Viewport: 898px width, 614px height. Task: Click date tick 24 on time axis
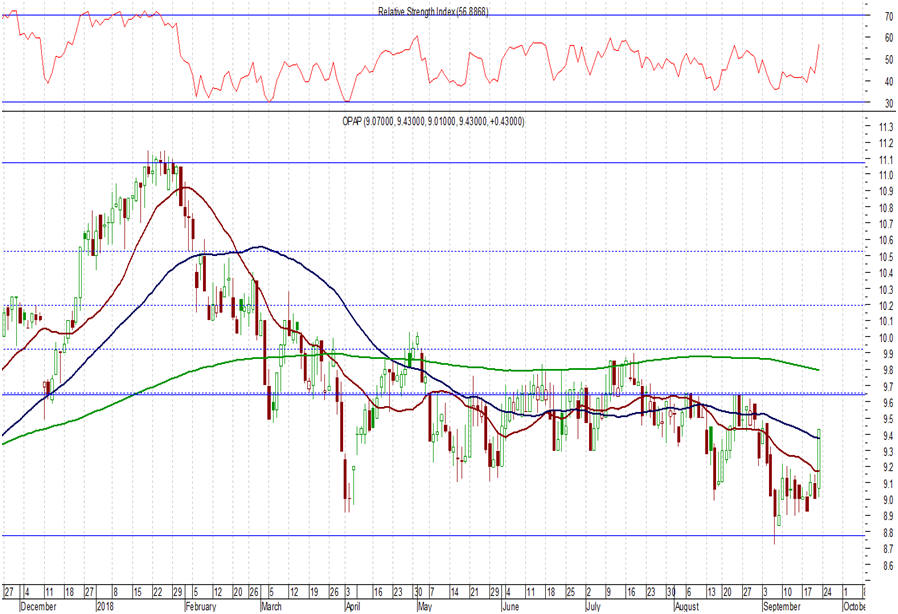point(827,592)
